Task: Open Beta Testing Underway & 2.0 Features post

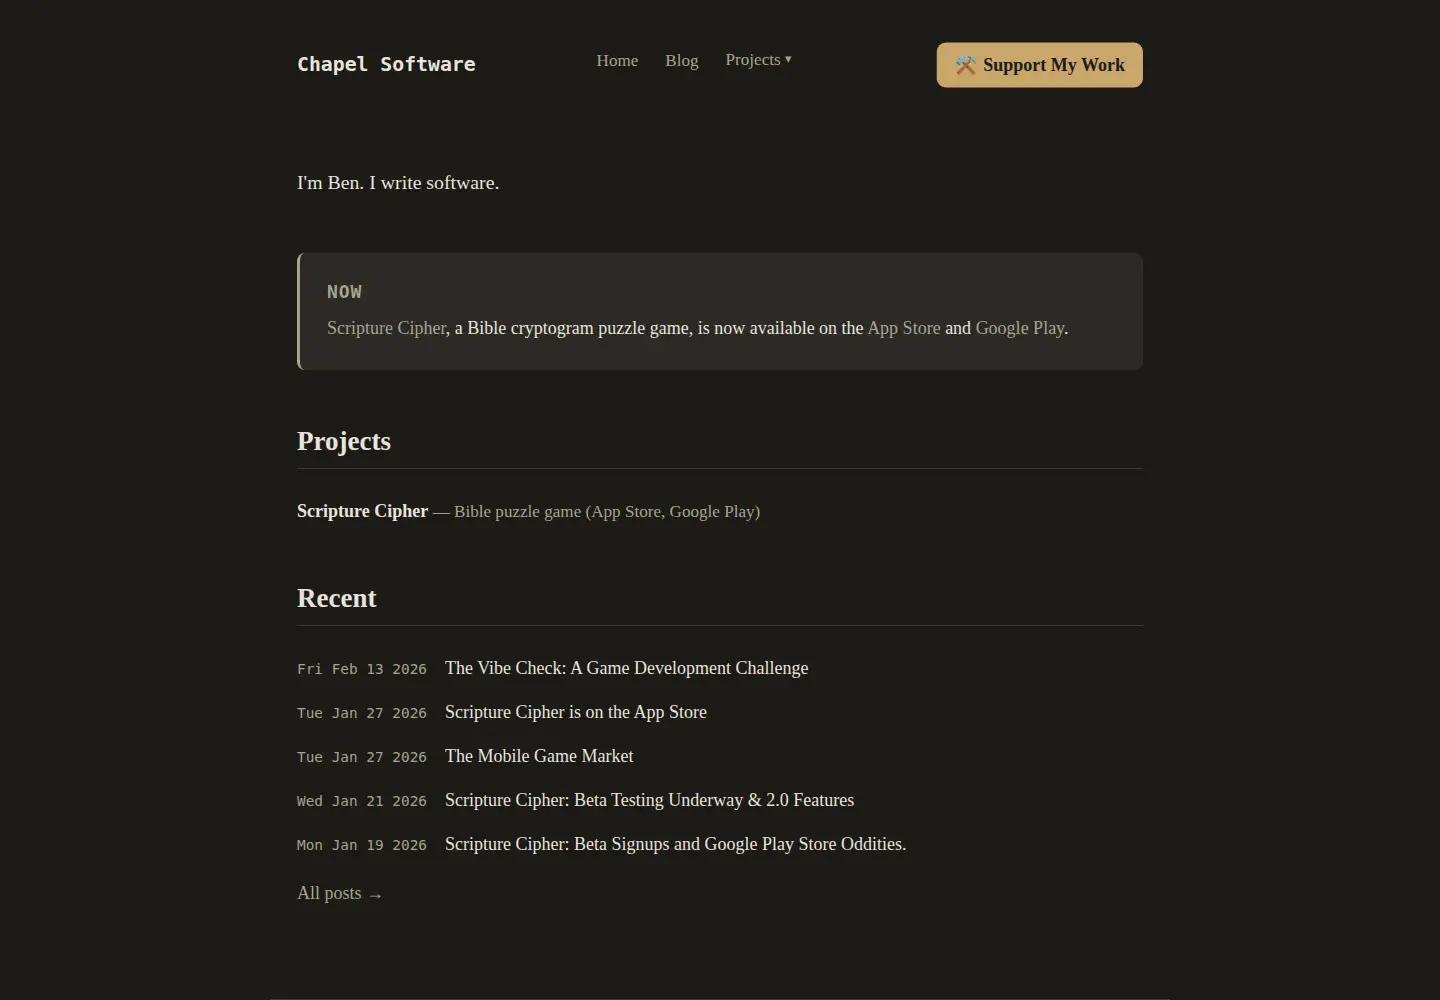Action: pyautogui.click(x=649, y=800)
